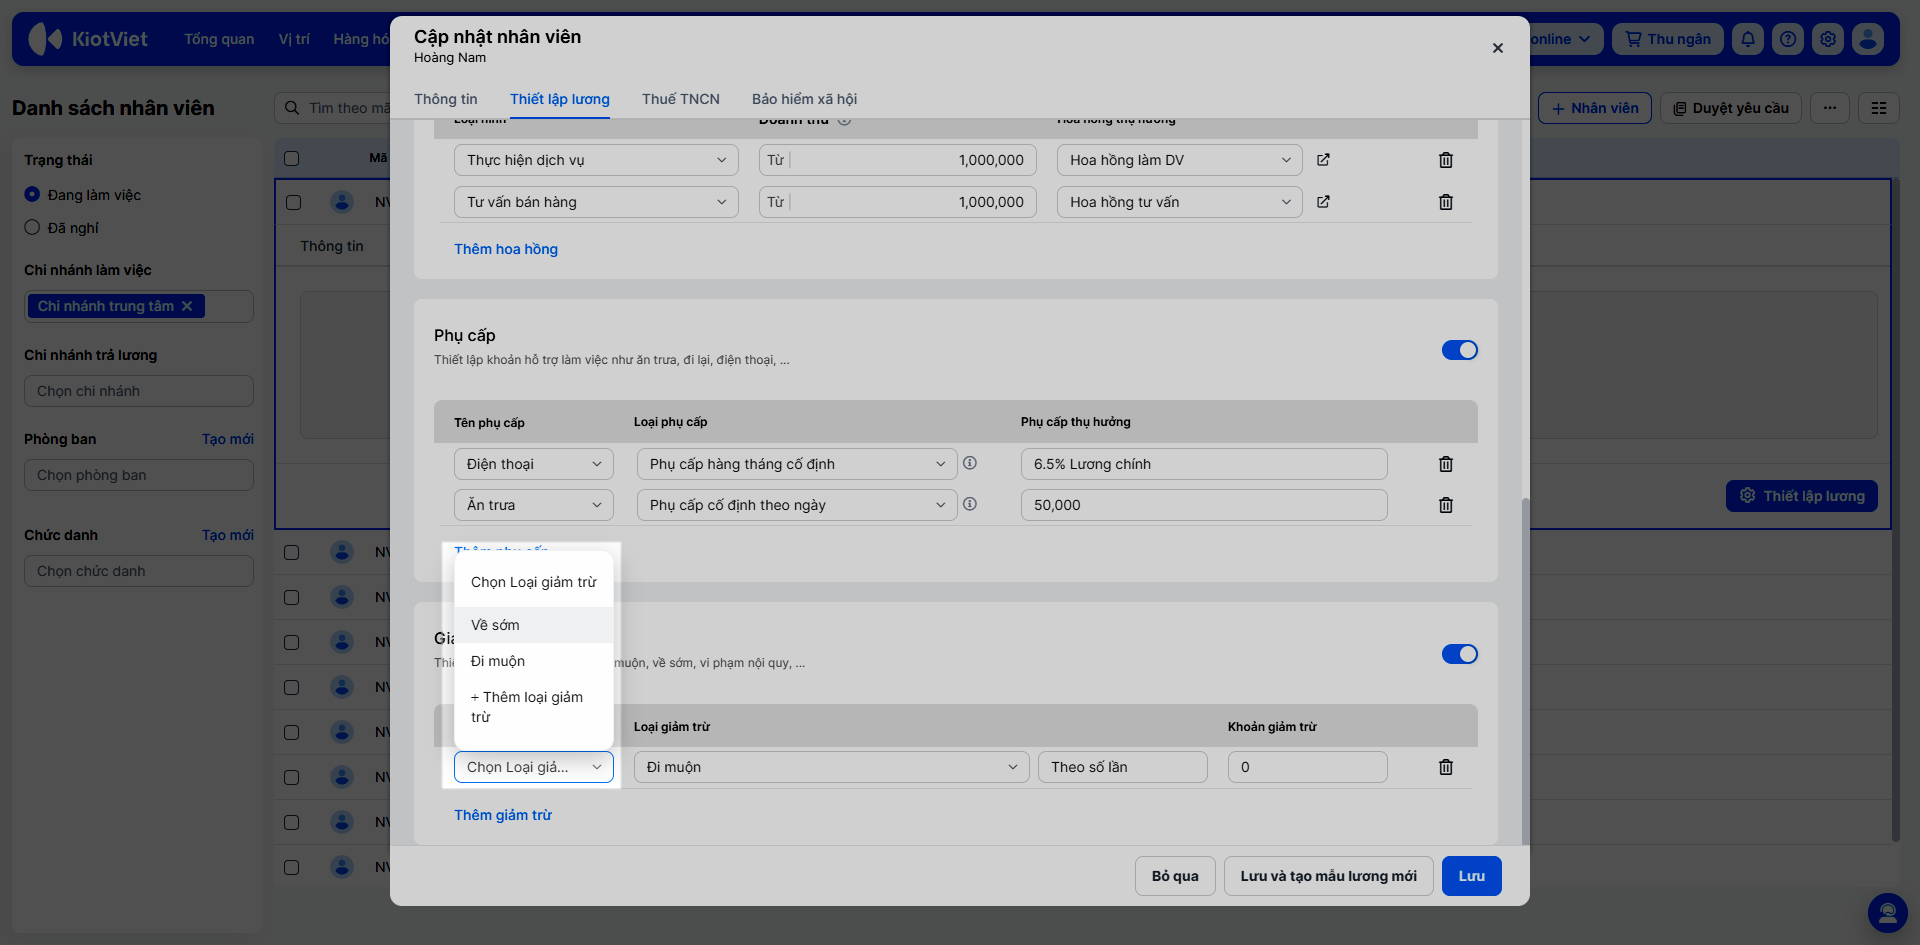Click the Thu ngân button
1920x945 pixels.
click(x=1668, y=39)
